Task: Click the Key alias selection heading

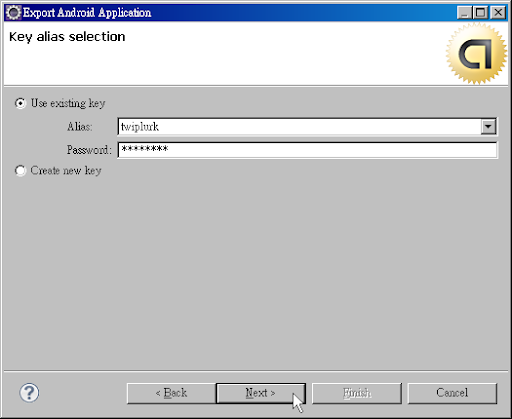Action: (67, 37)
